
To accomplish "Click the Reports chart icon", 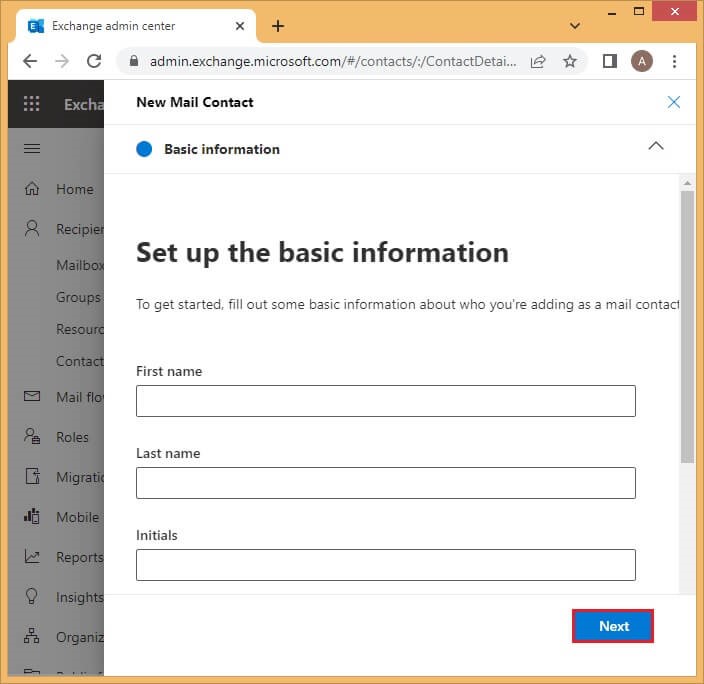I will (31, 556).
